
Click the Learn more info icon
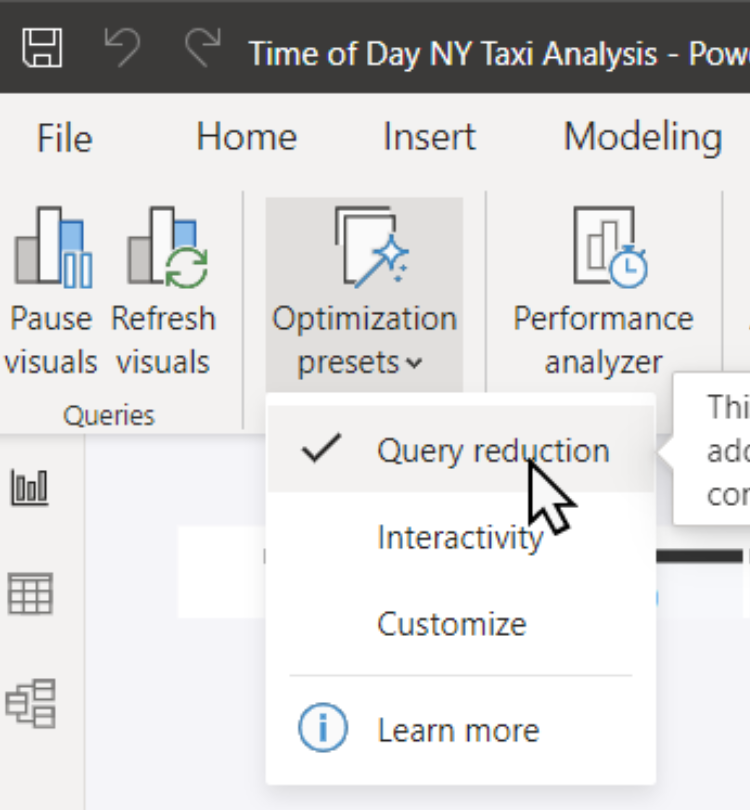323,727
